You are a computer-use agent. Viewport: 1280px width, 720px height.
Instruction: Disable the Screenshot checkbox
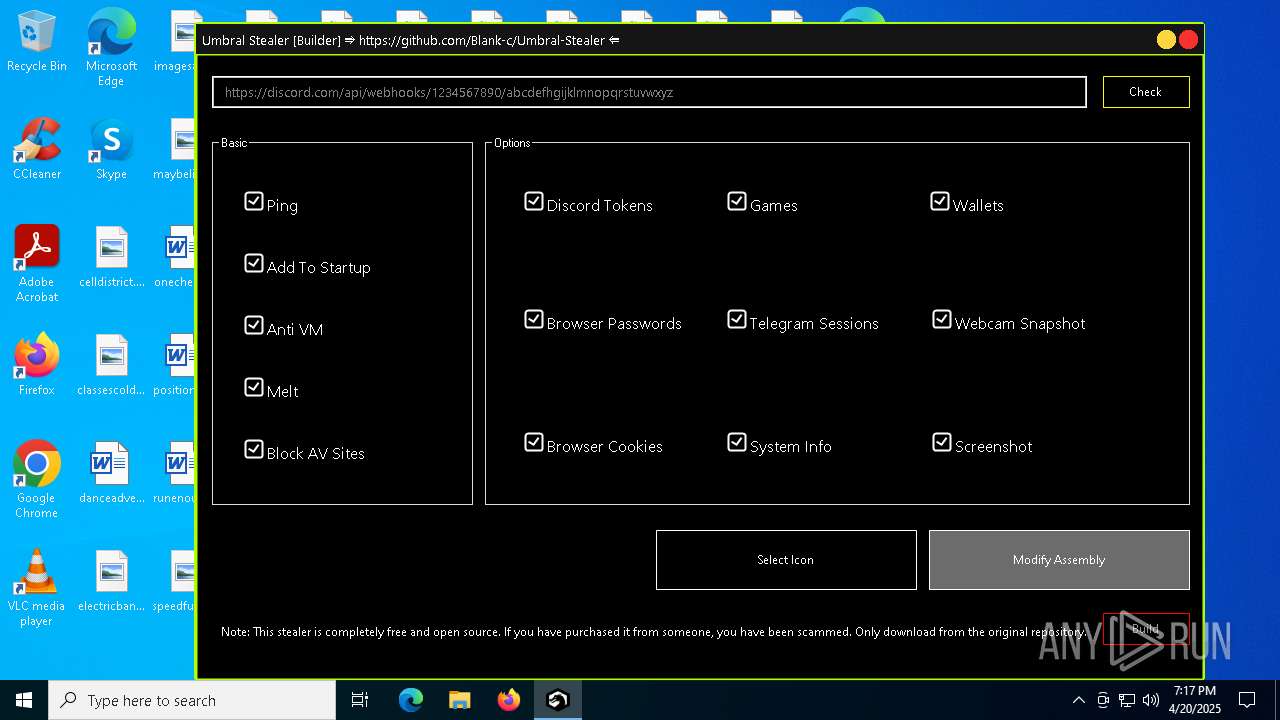click(942, 442)
